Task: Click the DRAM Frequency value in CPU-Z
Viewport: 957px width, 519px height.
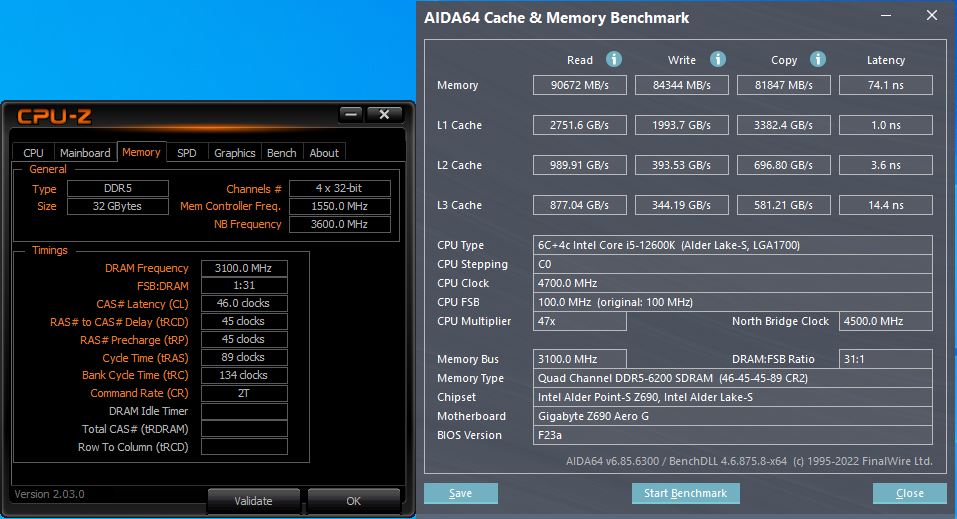Action: pos(244,268)
